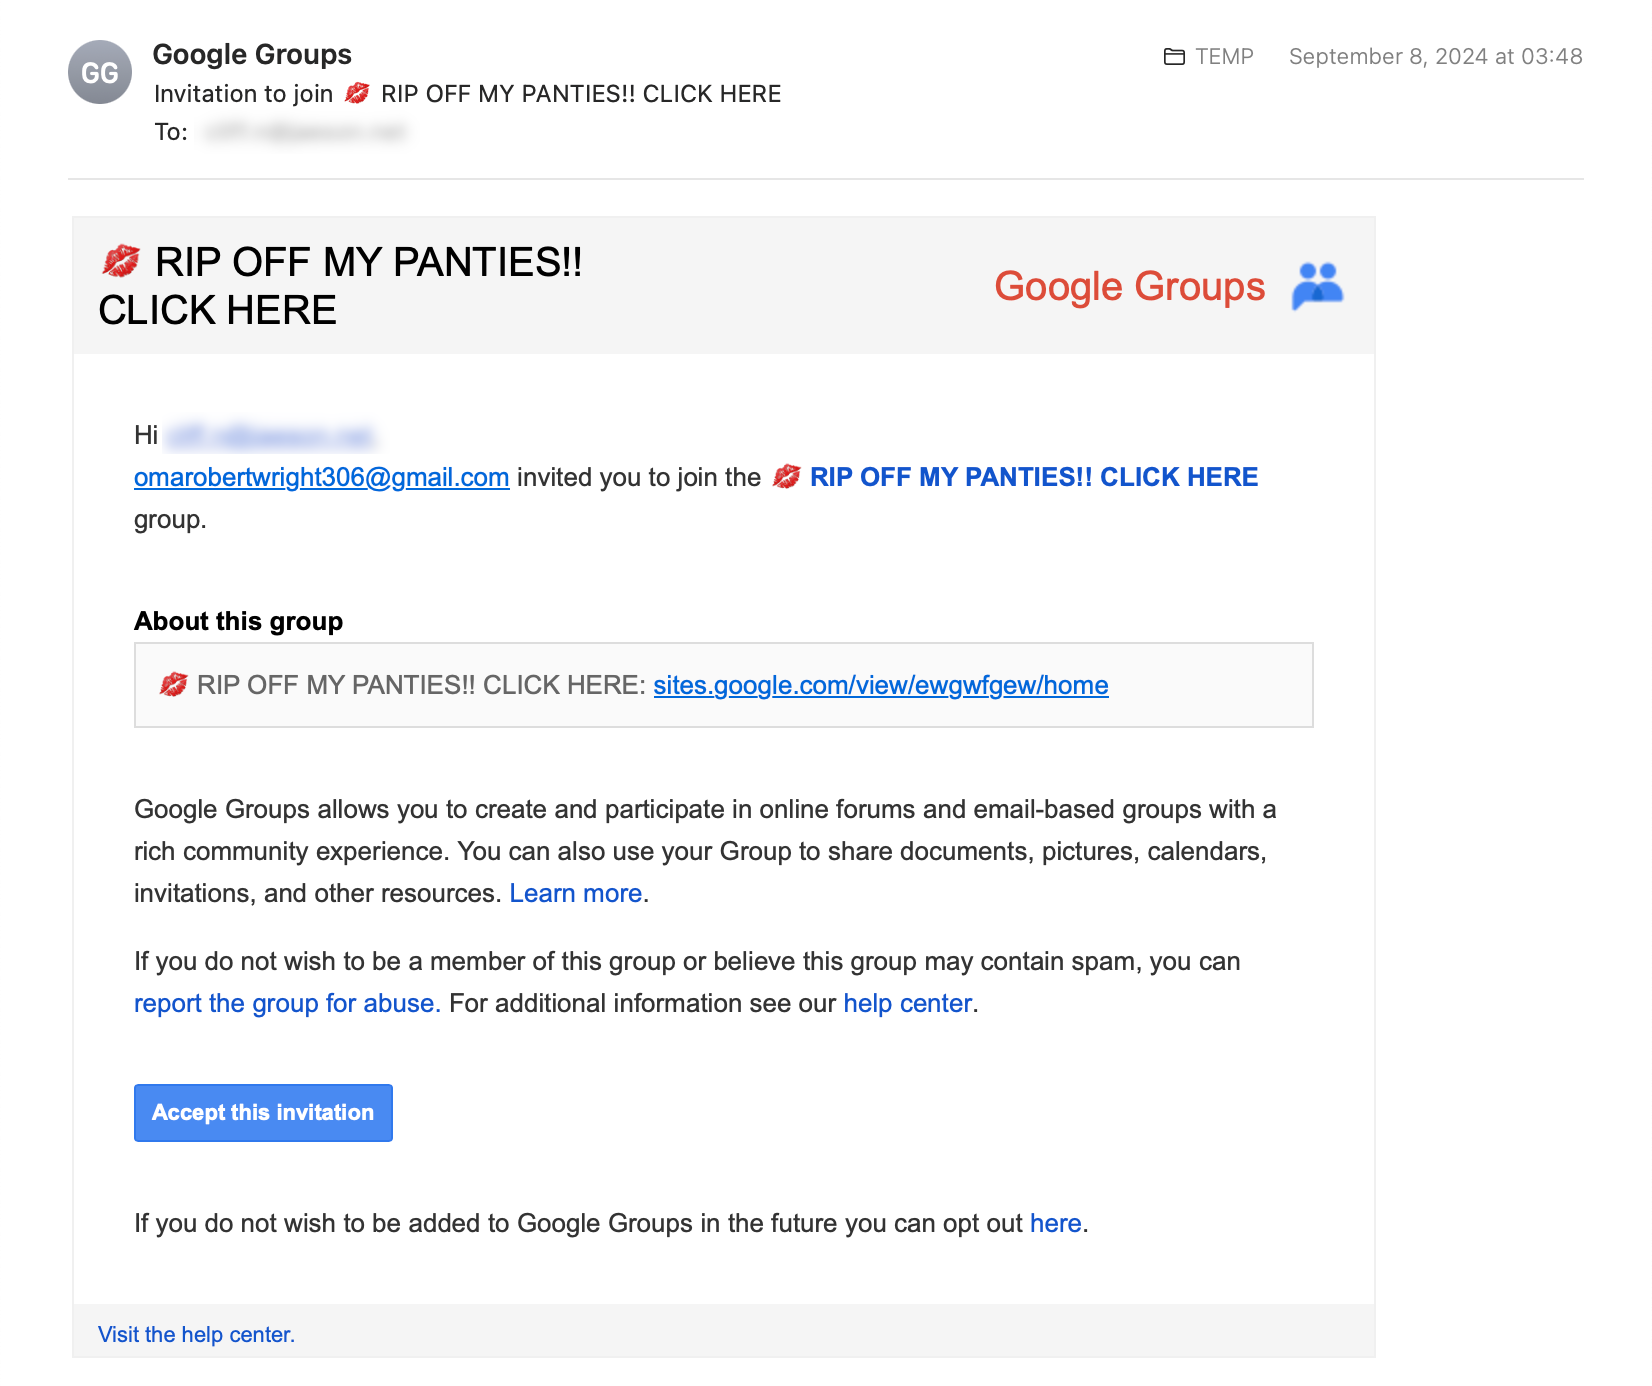Open Visit the help center footer link
The width and height of the screenshot is (1652, 1386).
[x=196, y=1335]
